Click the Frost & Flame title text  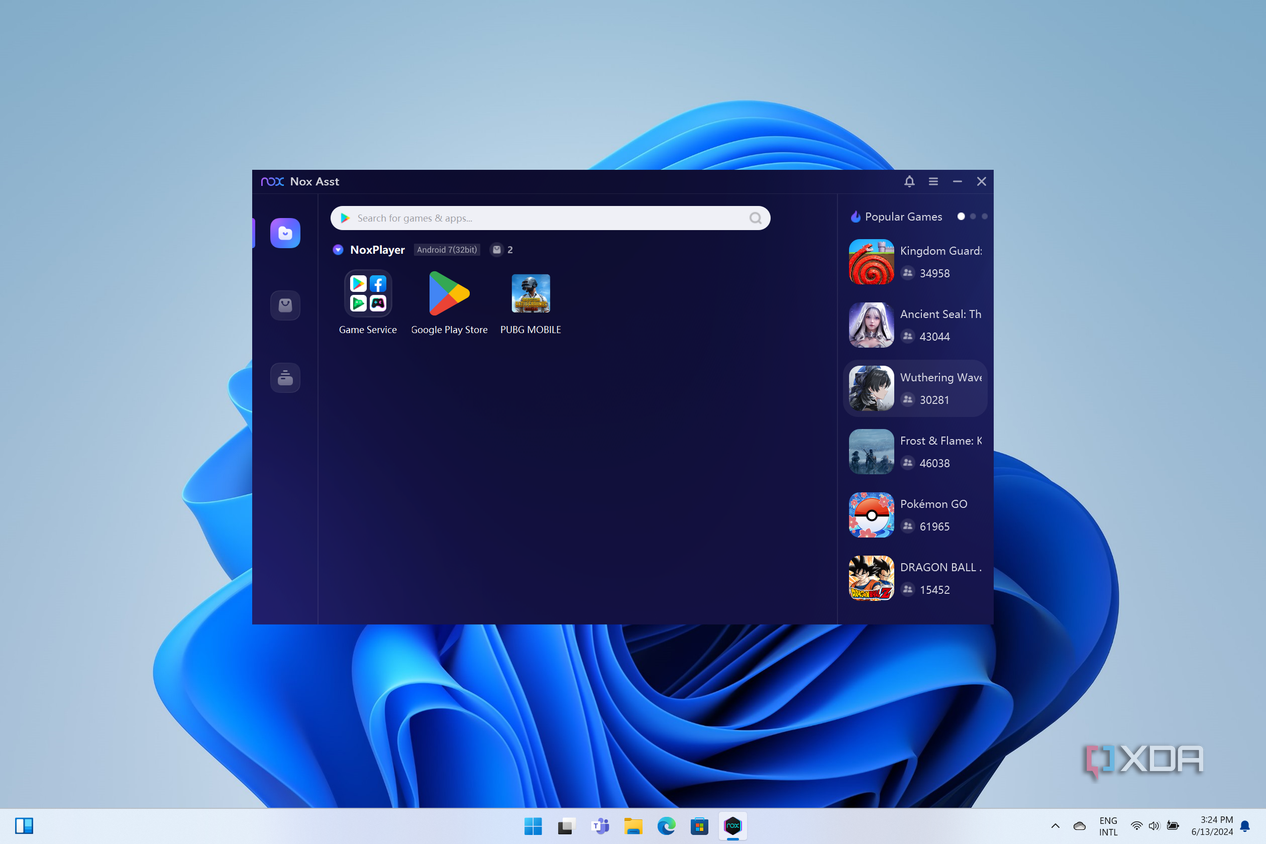[941, 441]
